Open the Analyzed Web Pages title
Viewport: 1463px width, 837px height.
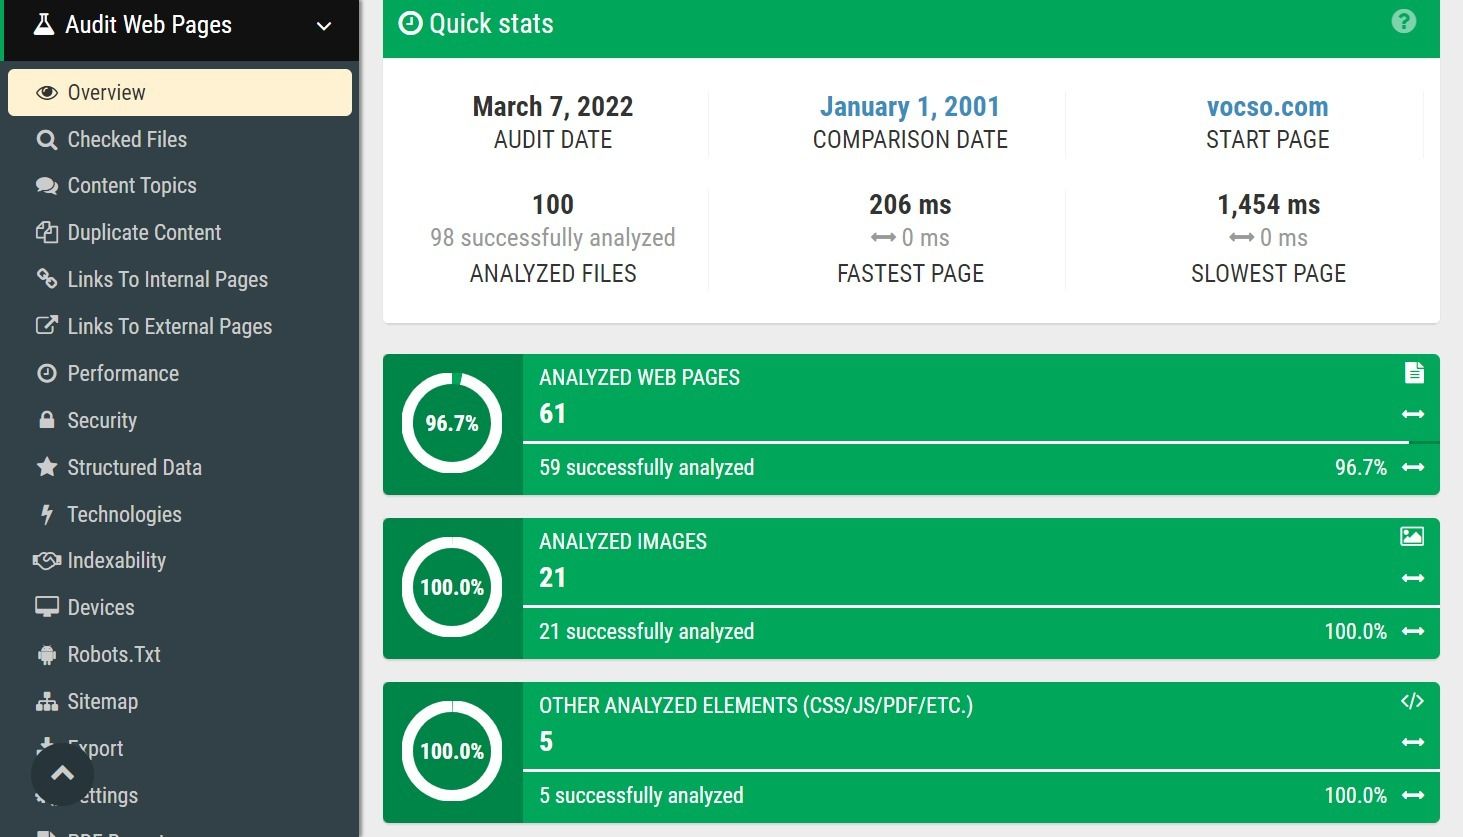coord(640,377)
